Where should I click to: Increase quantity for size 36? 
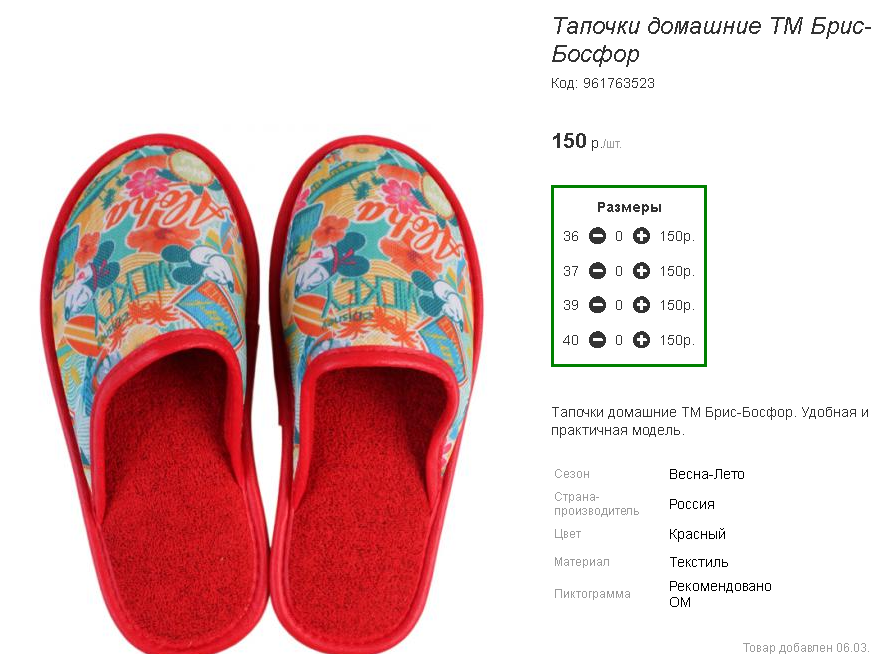[641, 236]
